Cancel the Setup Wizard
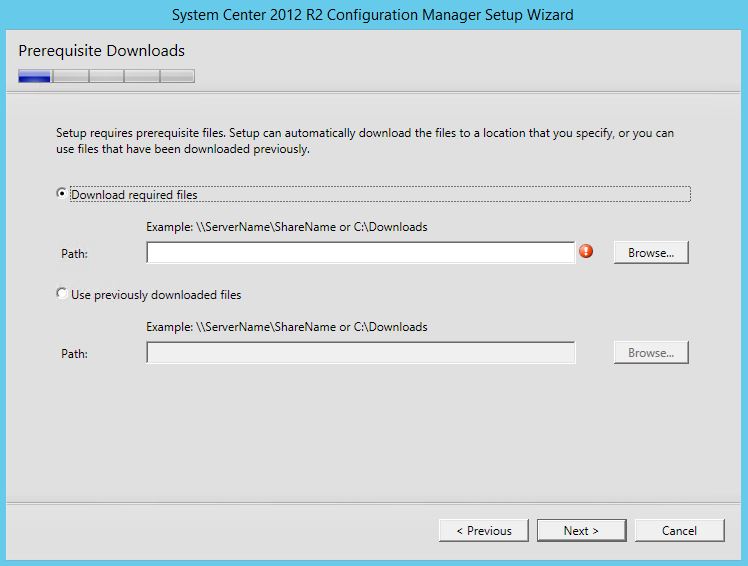Screen dimensions: 748x566 point(679,530)
